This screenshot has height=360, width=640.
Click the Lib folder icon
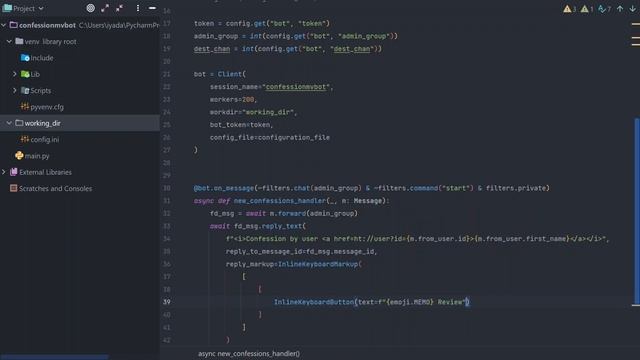[x=25, y=74]
